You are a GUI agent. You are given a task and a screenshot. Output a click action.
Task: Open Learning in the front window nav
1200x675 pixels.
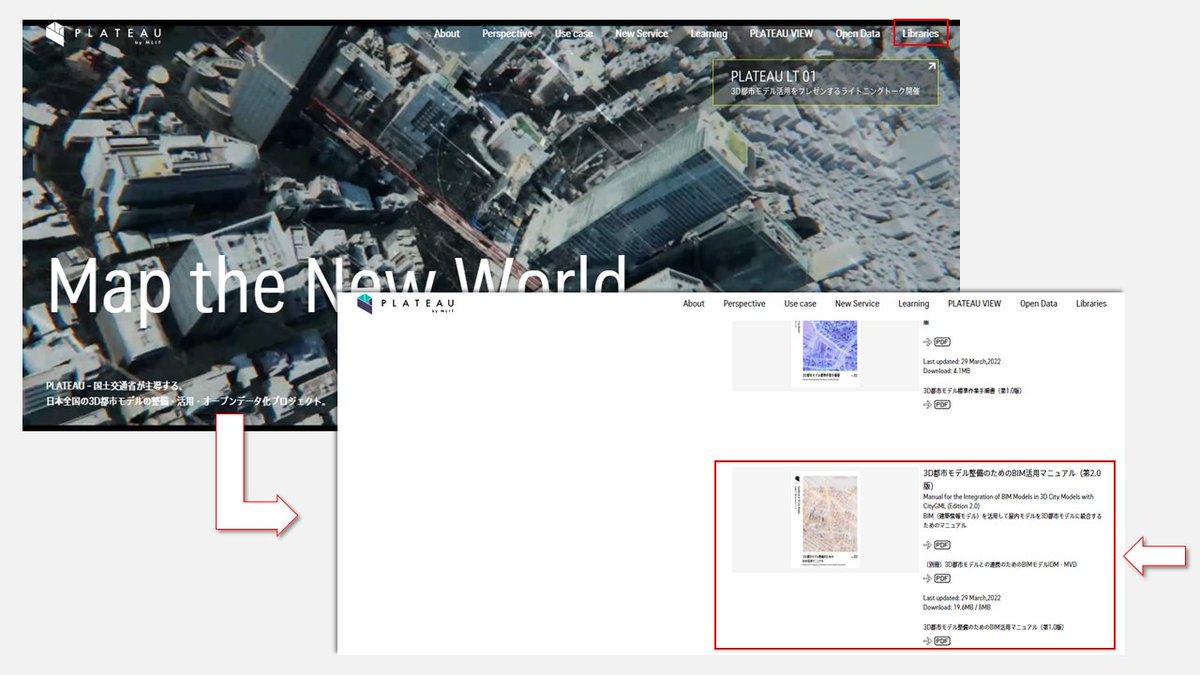pyautogui.click(x=914, y=304)
